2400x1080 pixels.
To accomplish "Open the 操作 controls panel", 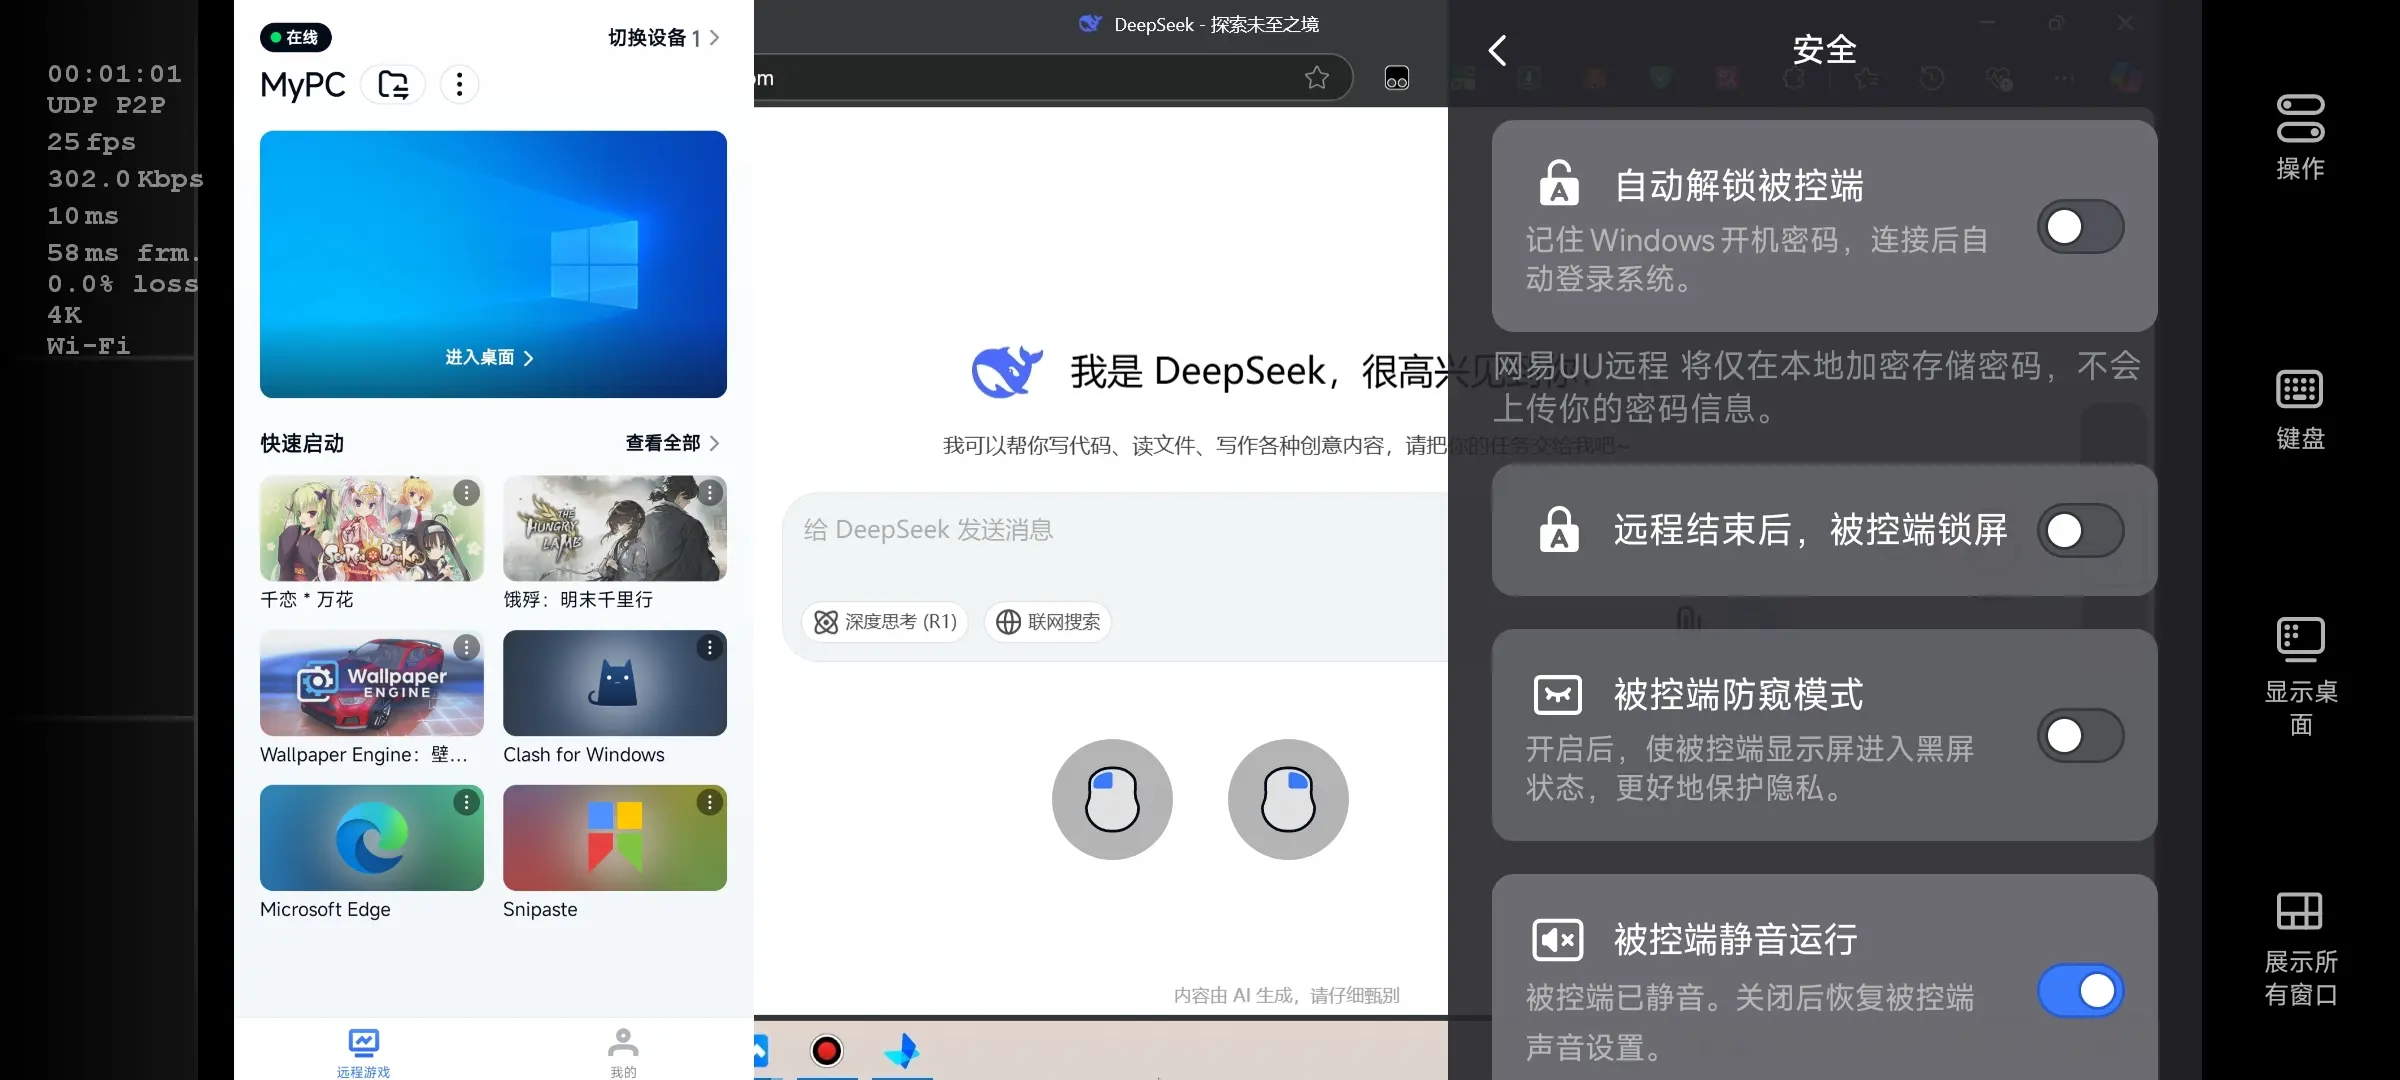I will pos(2300,137).
